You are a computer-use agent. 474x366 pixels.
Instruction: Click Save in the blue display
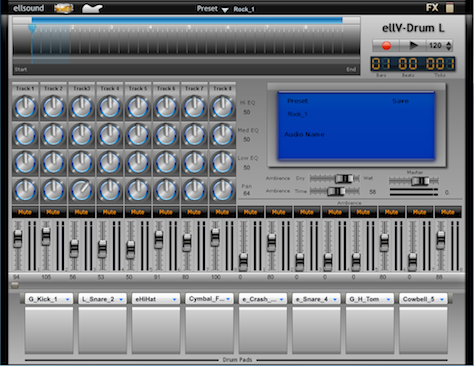coord(400,101)
